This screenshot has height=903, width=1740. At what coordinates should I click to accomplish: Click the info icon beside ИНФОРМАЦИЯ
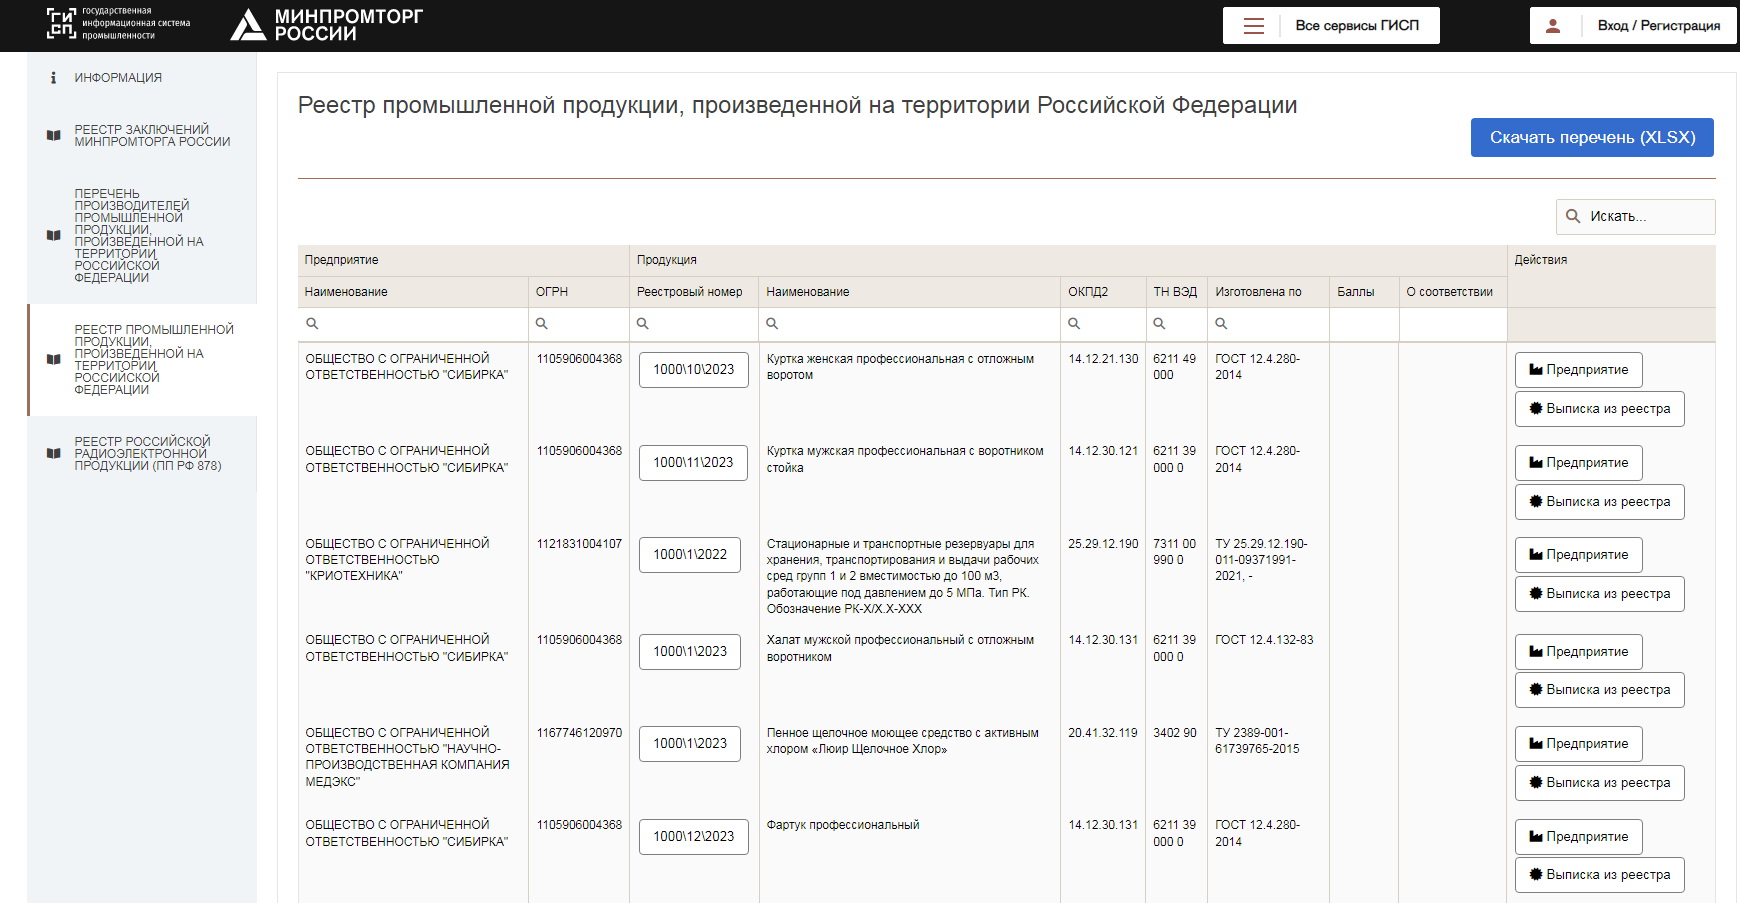tap(53, 77)
